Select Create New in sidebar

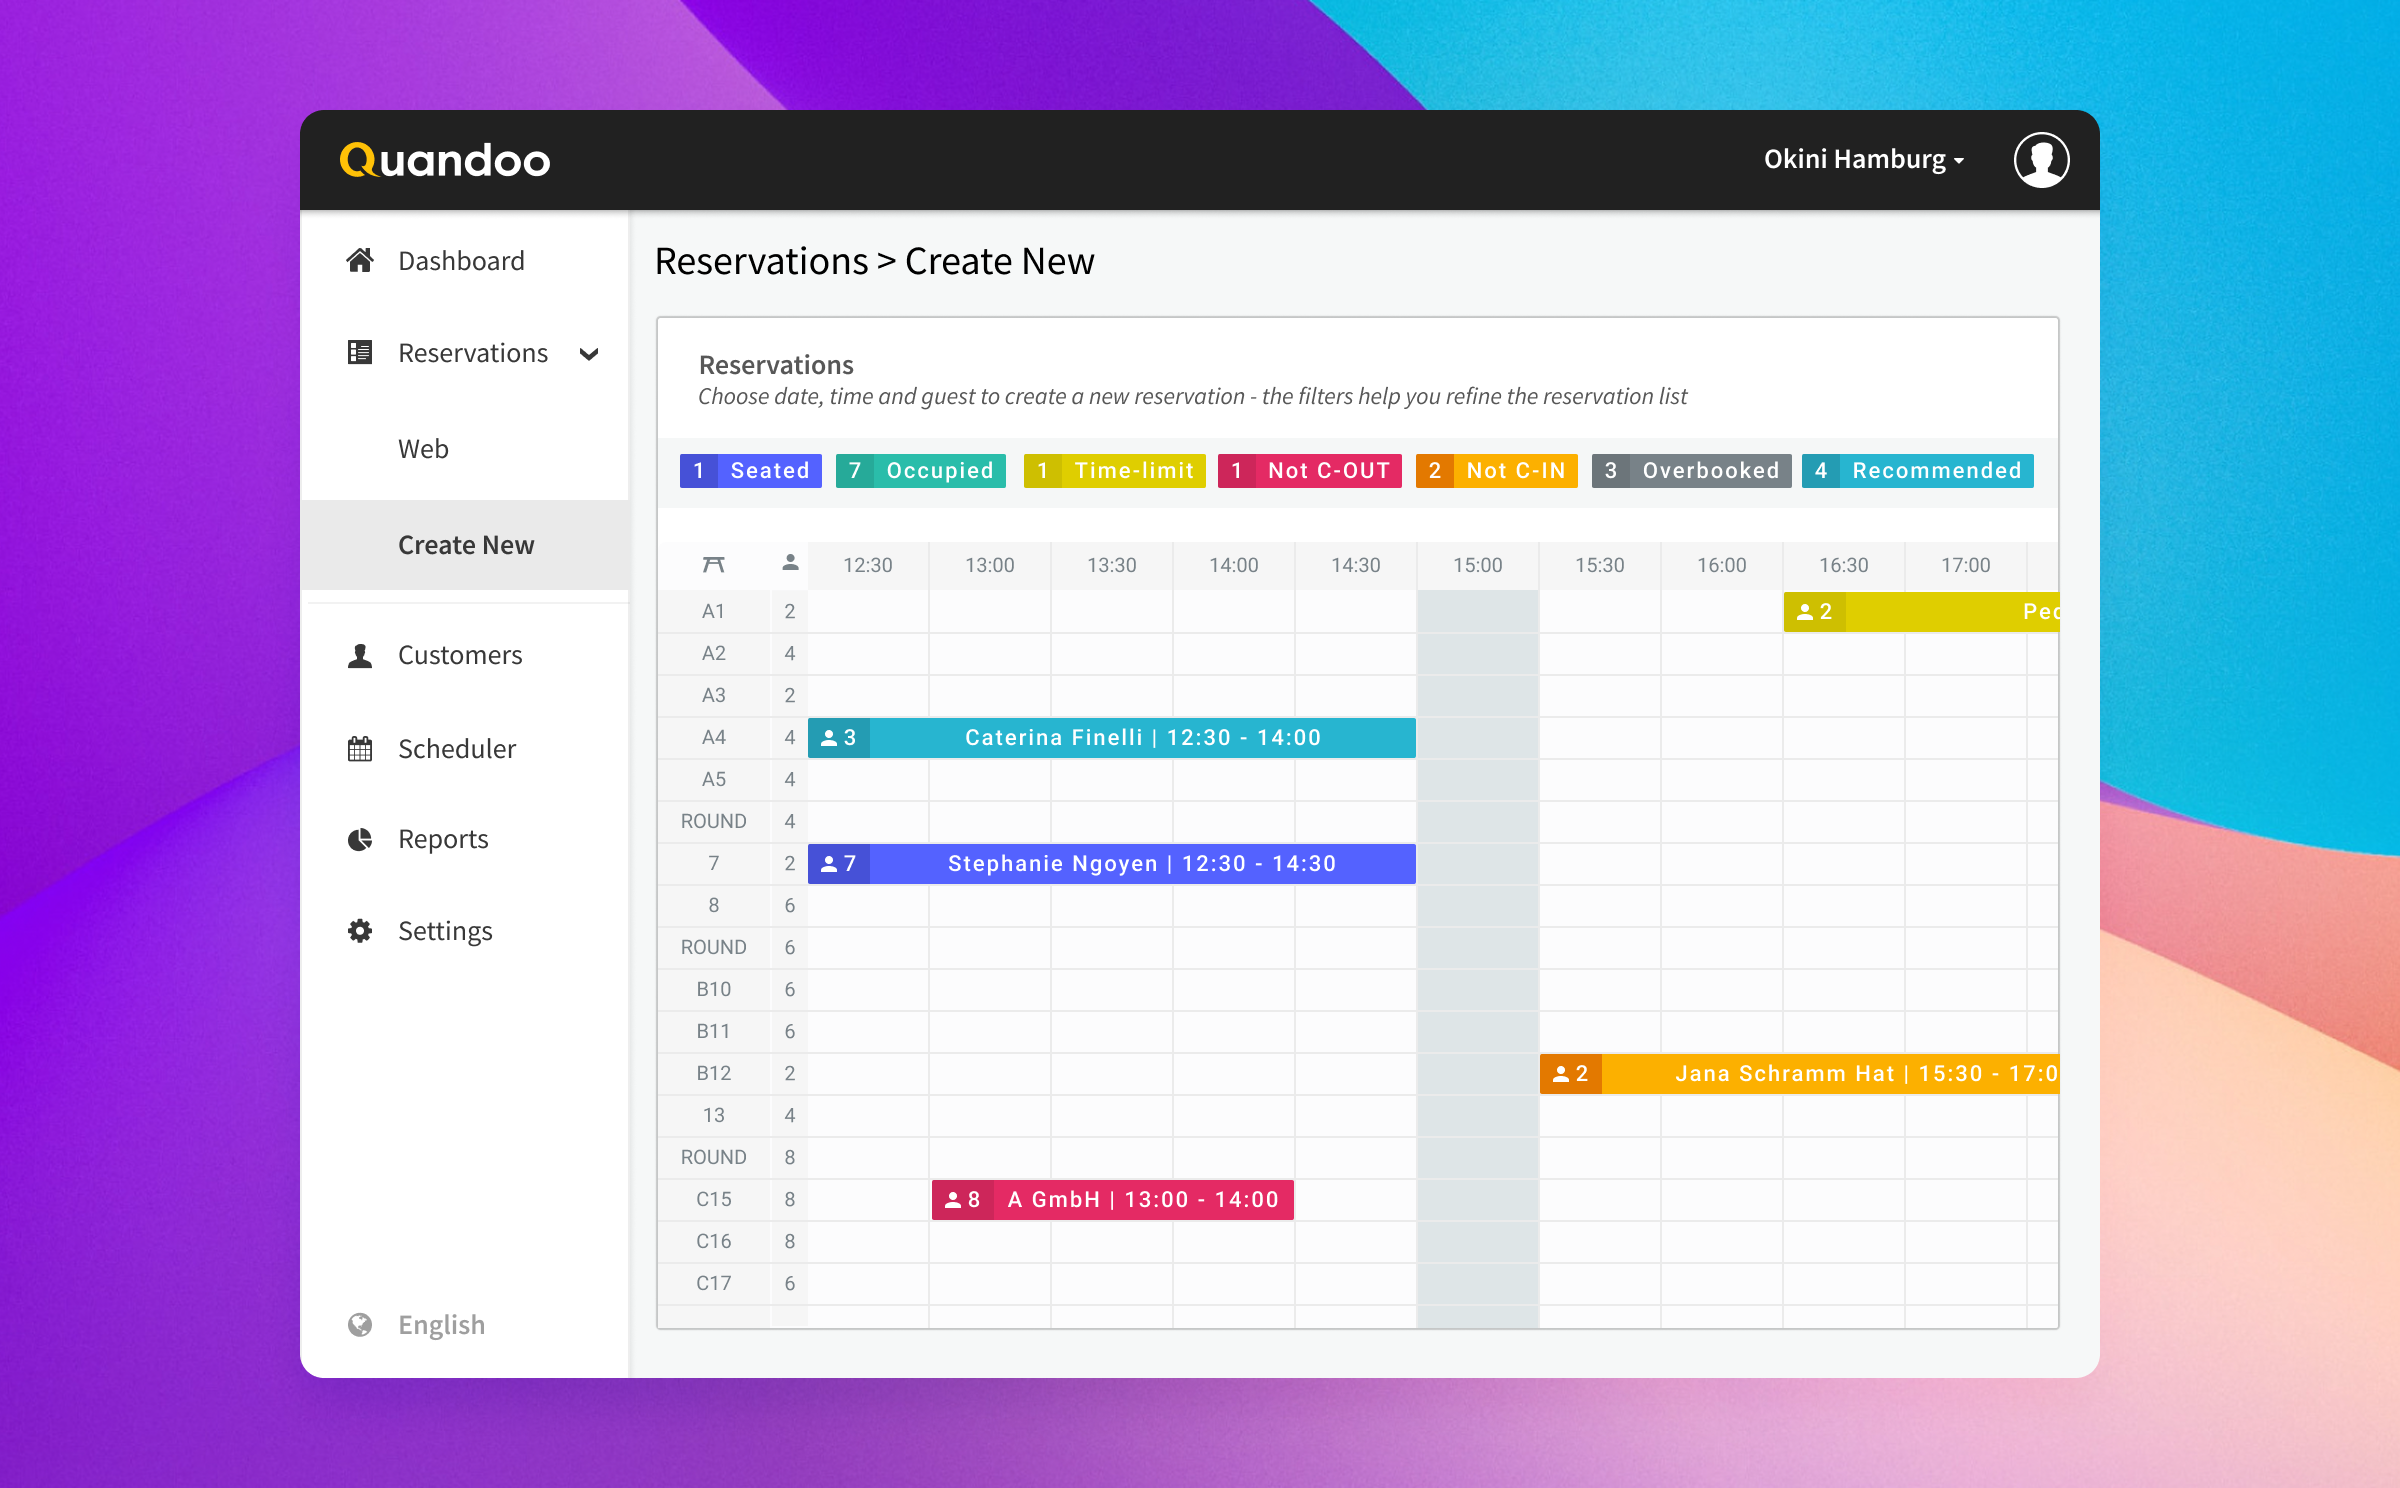coord(466,545)
